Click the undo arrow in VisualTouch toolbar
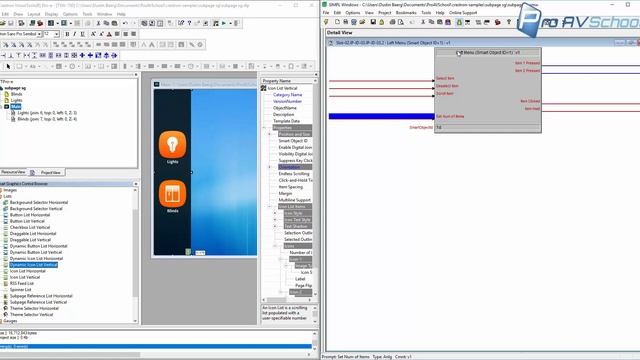Screen dimensions: 640x360 125,23
